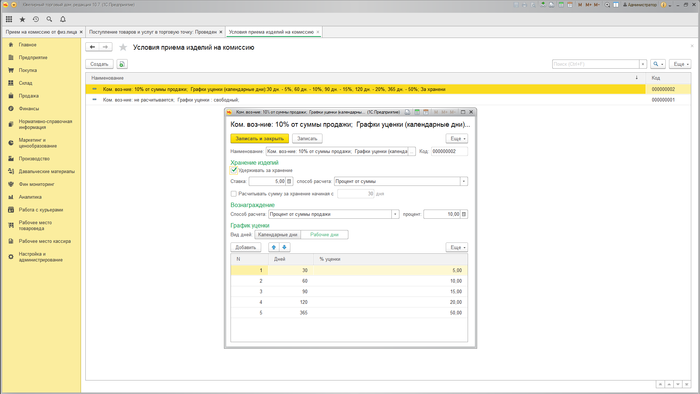
Task: Open notifications bell icon
Action: click(63, 19)
